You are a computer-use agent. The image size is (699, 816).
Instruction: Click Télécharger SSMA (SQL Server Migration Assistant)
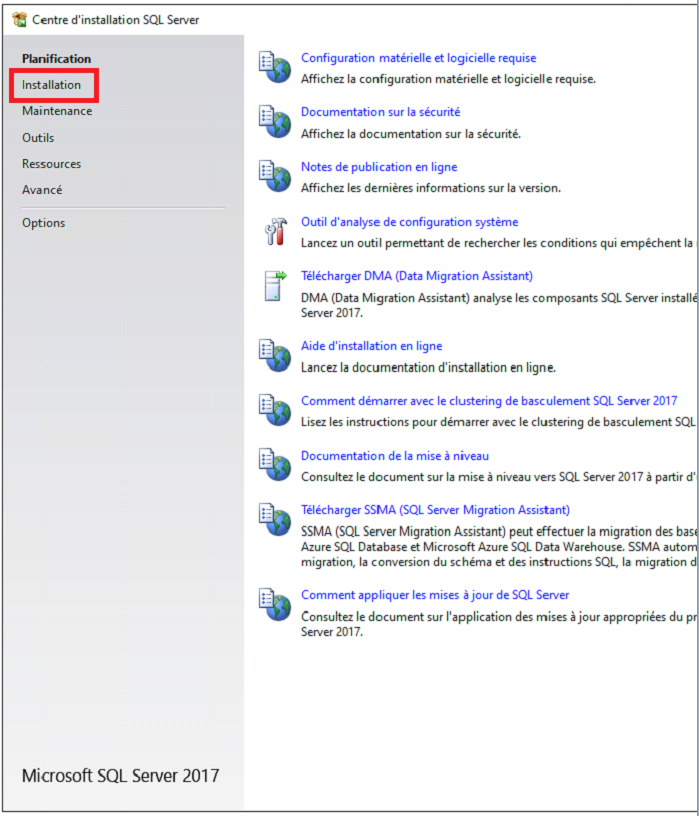pyautogui.click(x=435, y=510)
